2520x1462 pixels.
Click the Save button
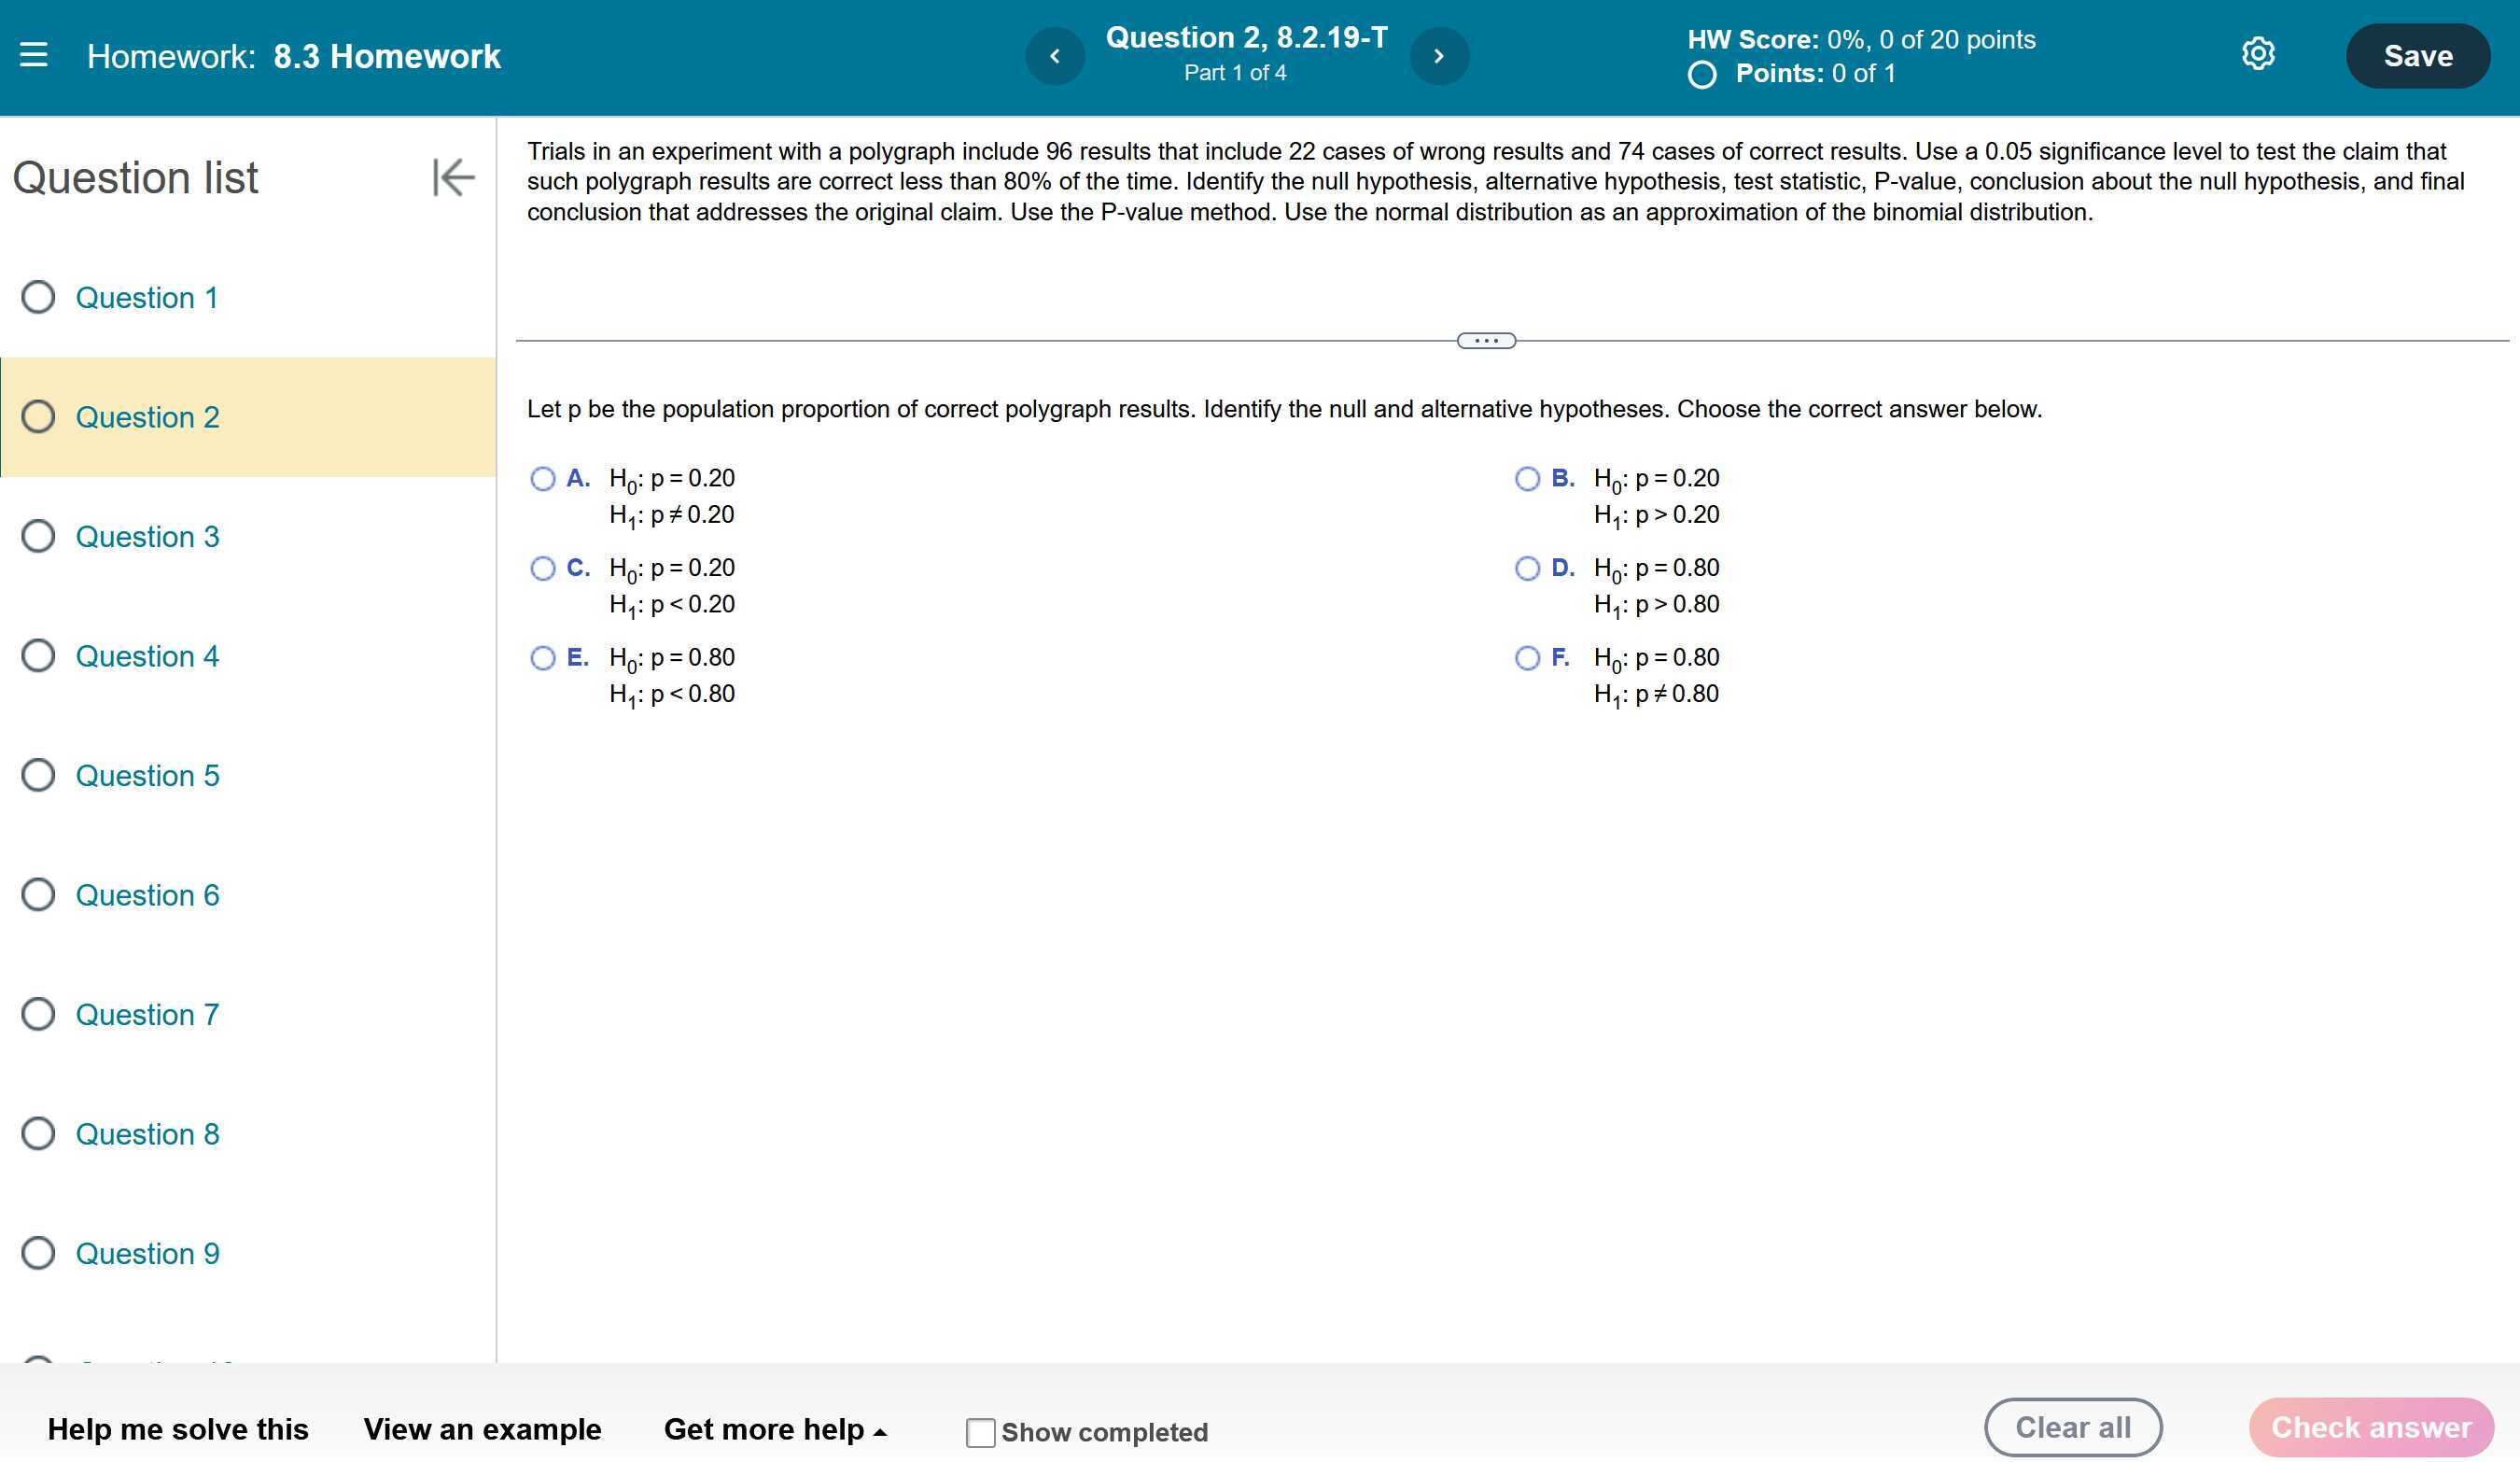pyautogui.click(x=2417, y=56)
